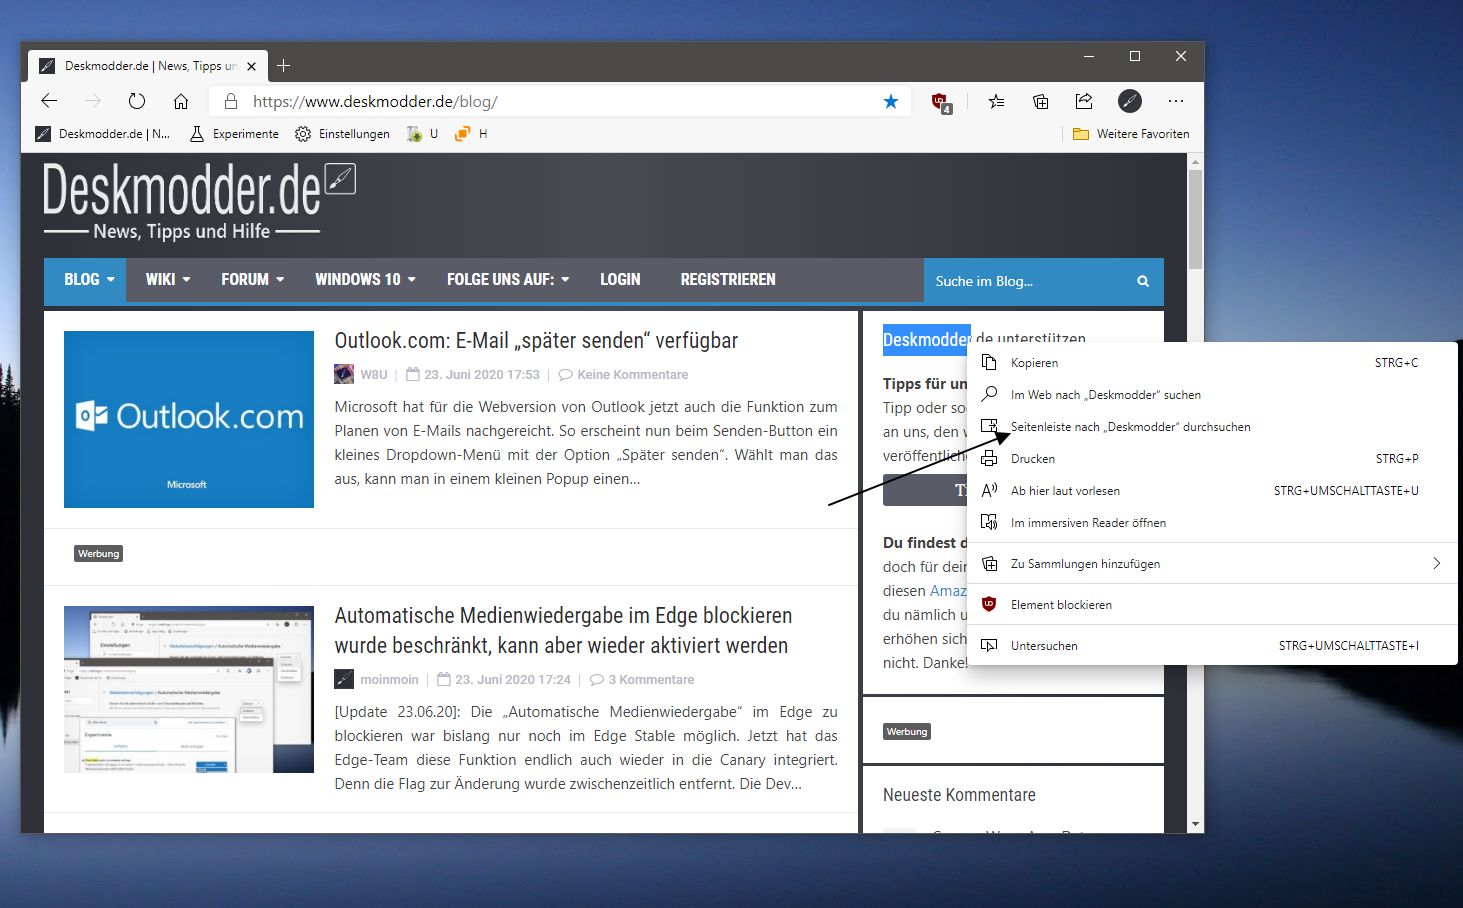The image size is (1463, 908).
Task: Click the Neueste Kommentare heading
Action: point(959,795)
